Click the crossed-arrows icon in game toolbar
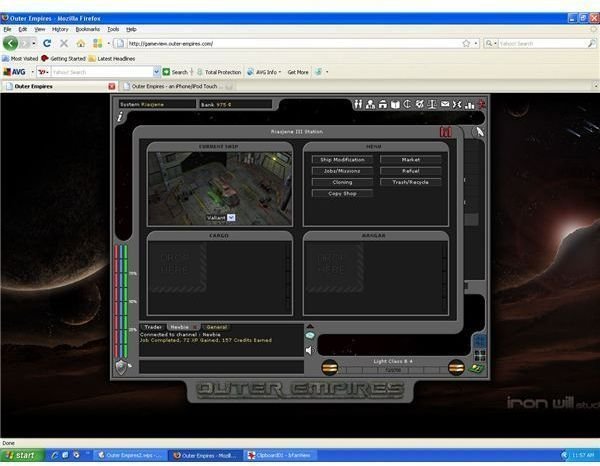600x466 pixels. pos(457,104)
